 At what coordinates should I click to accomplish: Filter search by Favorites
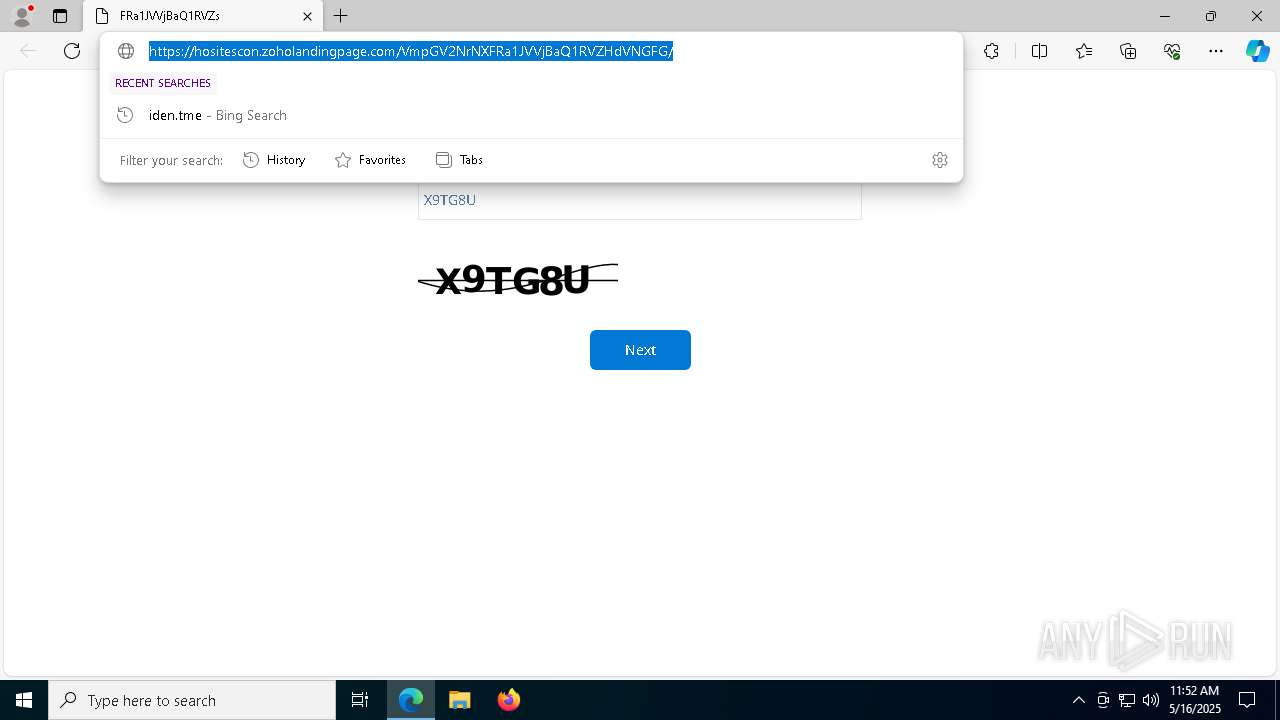click(x=370, y=160)
